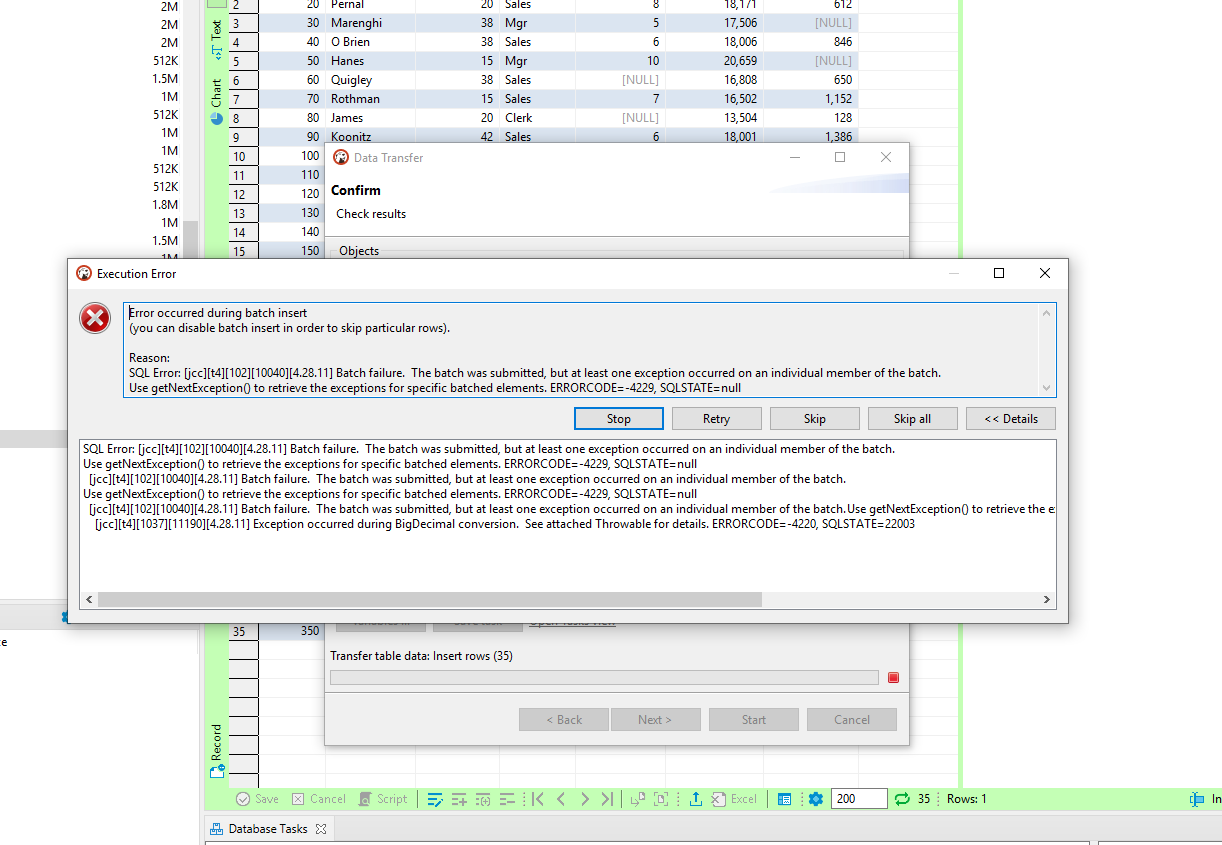Click Retry in the error dialog
The width and height of the screenshot is (1222, 845).
(x=716, y=418)
